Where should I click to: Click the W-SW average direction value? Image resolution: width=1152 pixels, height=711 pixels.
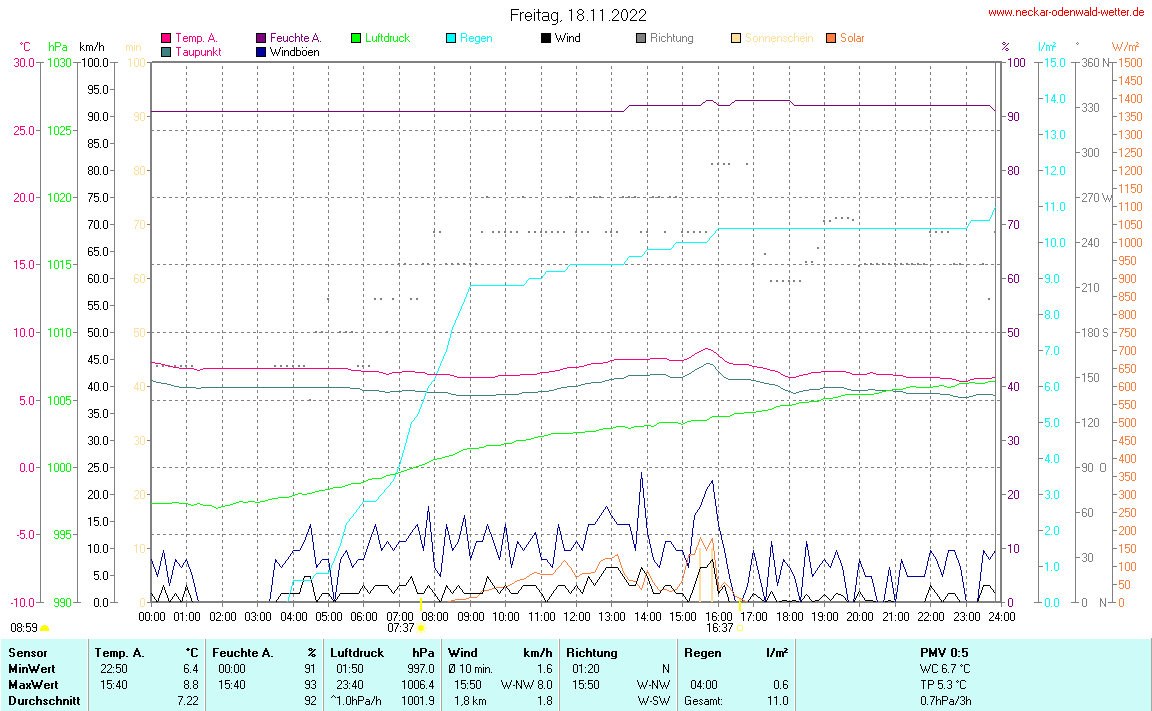pos(654,701)
